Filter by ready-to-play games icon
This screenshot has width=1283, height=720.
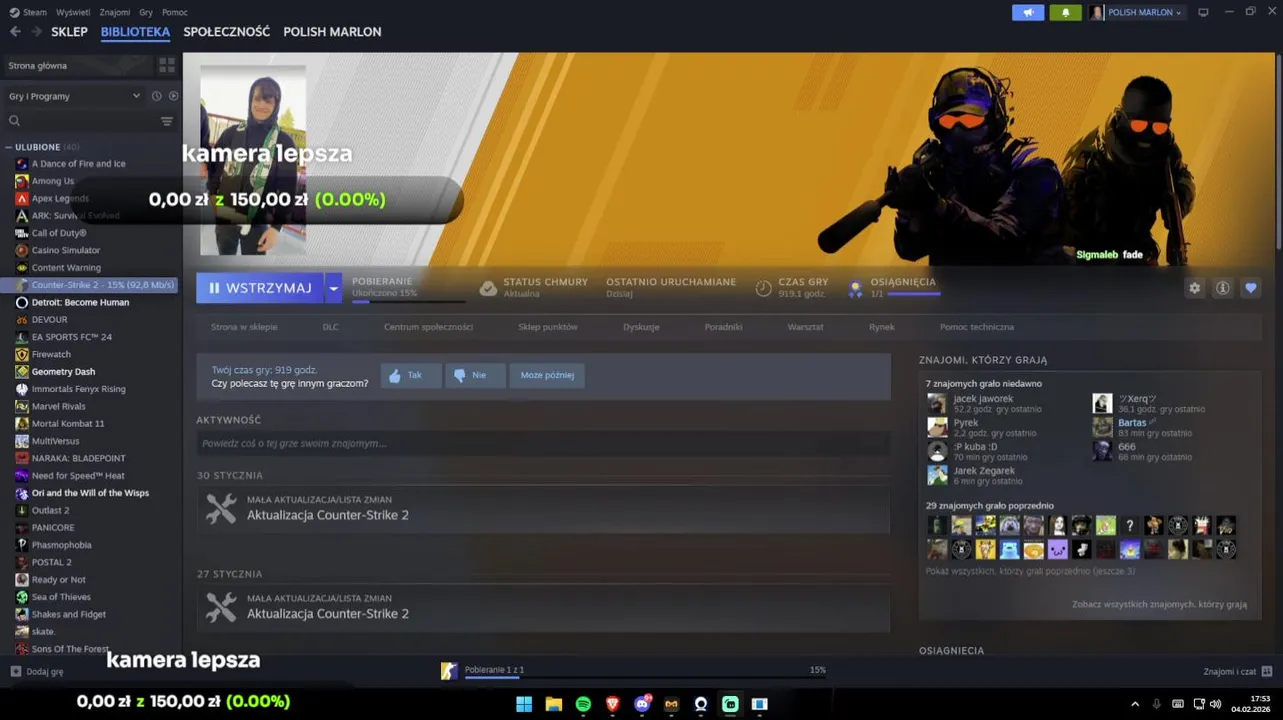coord(173,96)
